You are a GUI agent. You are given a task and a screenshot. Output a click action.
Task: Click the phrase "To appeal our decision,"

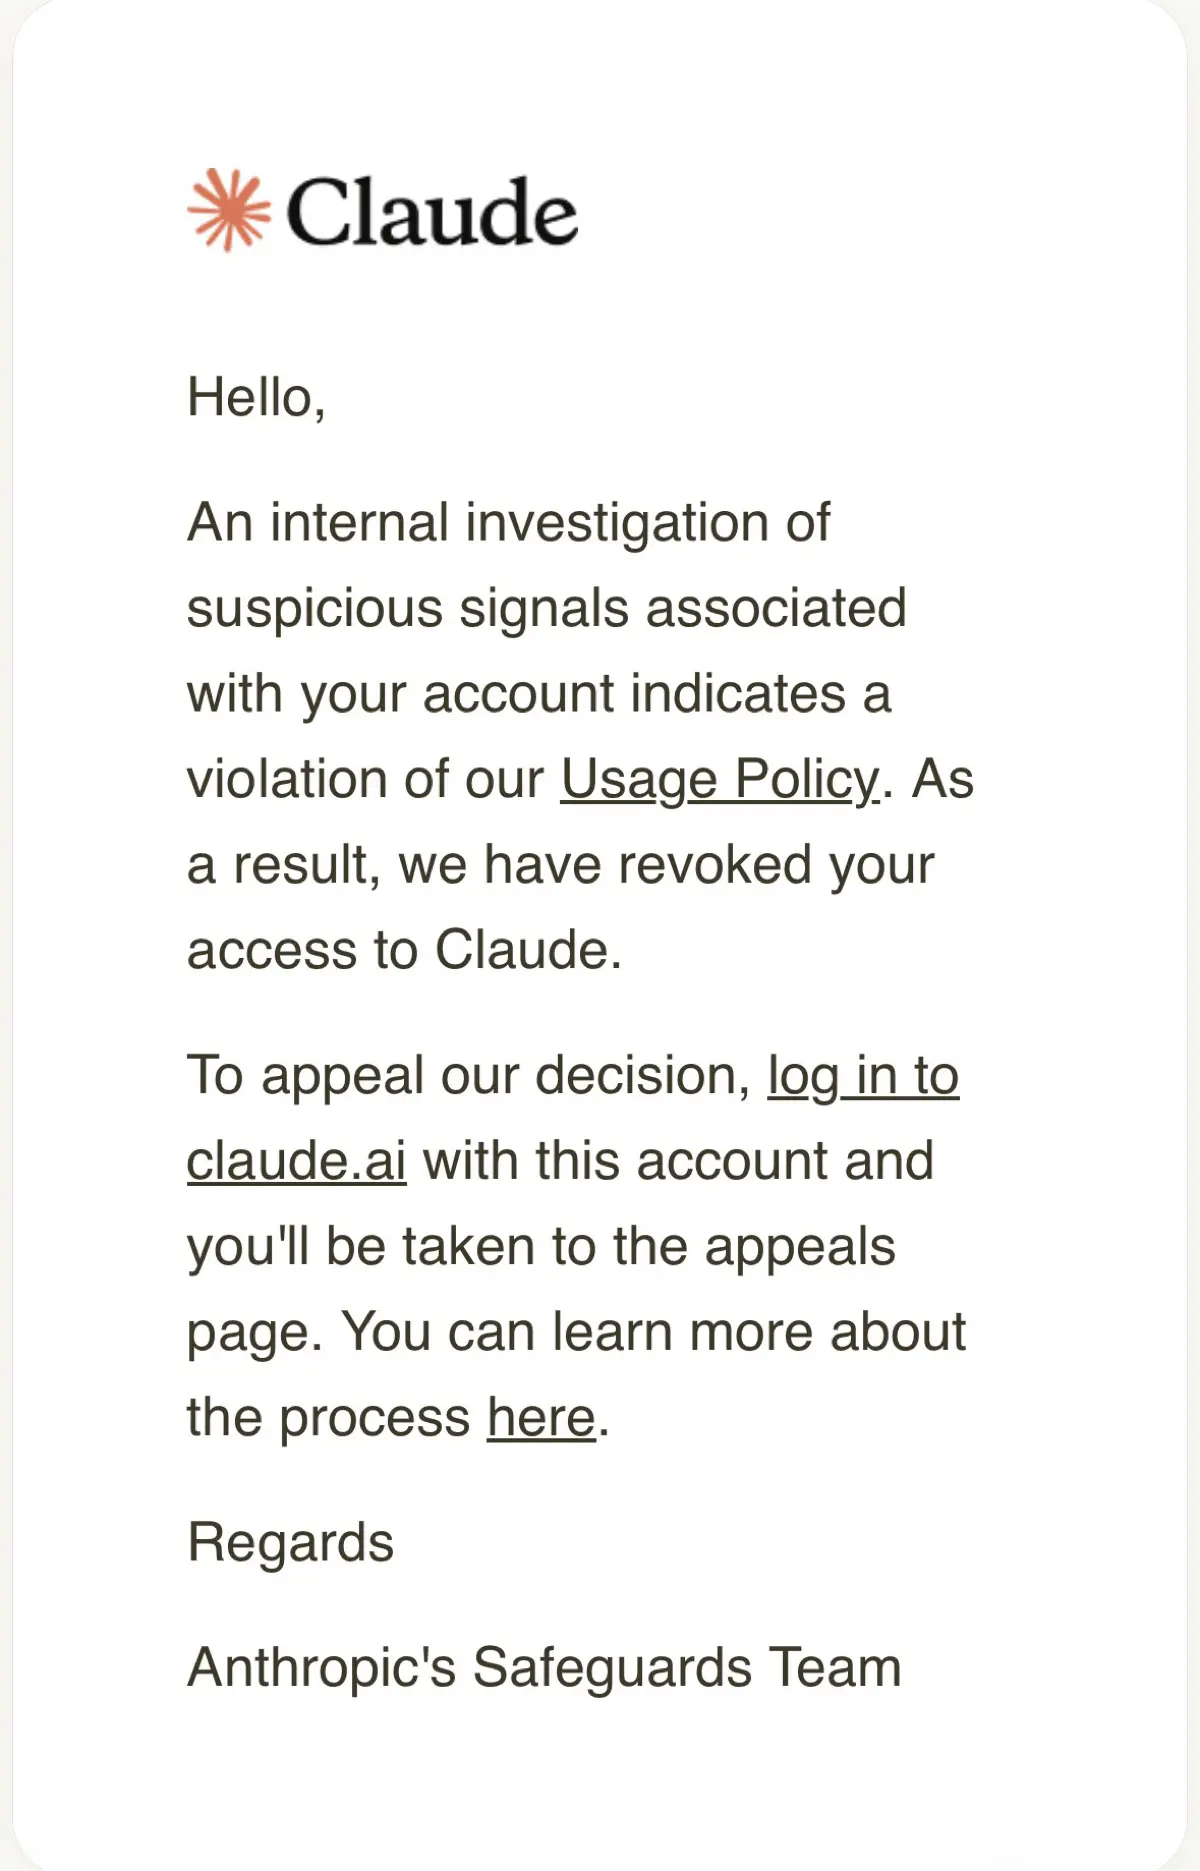[x=469, y=1076]
